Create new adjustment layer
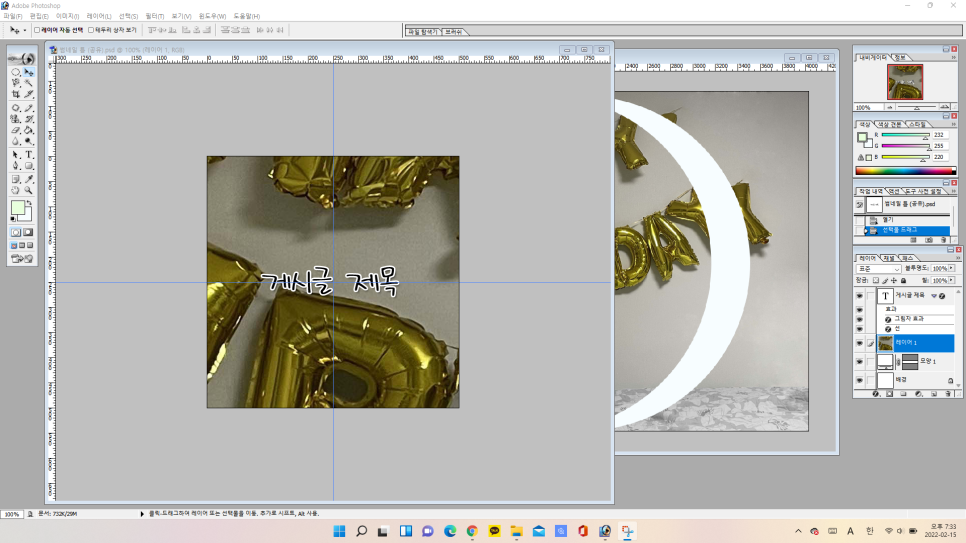This screenshot has height=543, width=966. tap(919, 394)
